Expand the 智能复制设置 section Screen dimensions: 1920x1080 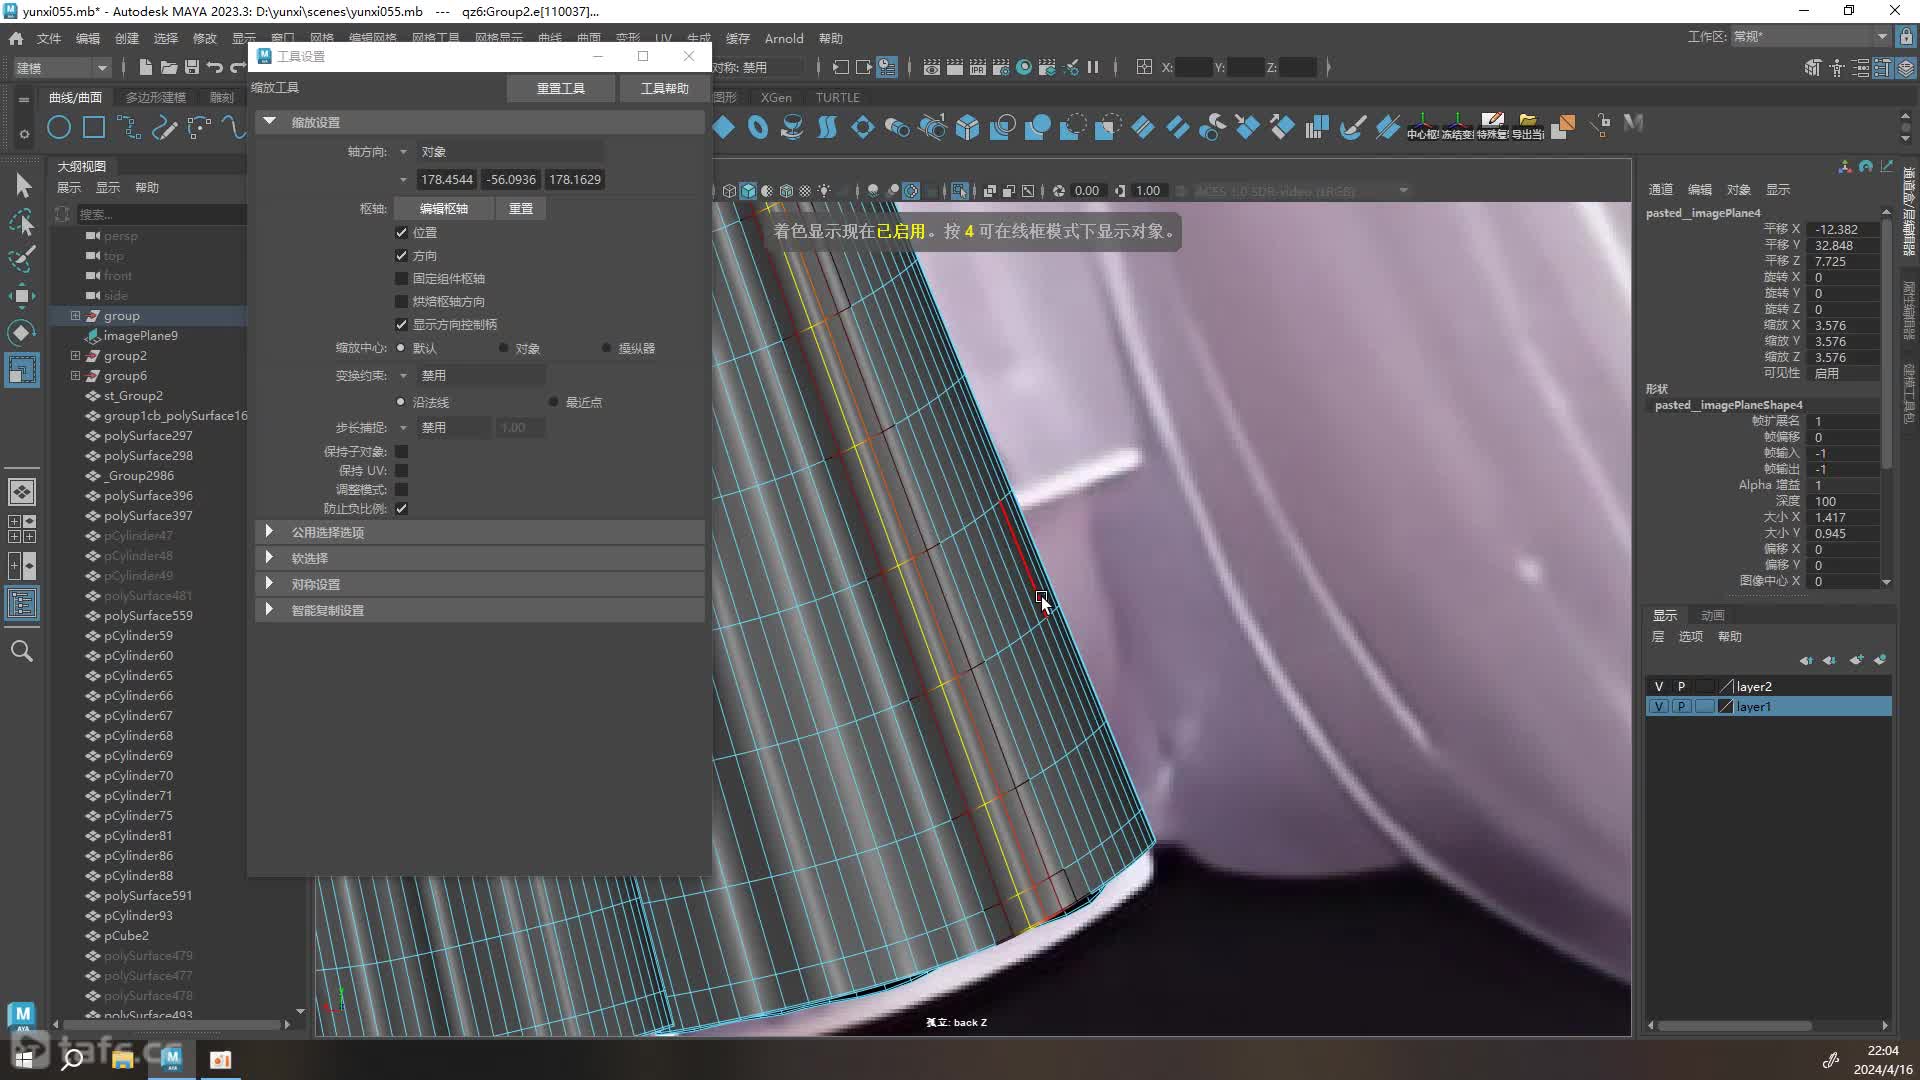click(x=269, y=610)
